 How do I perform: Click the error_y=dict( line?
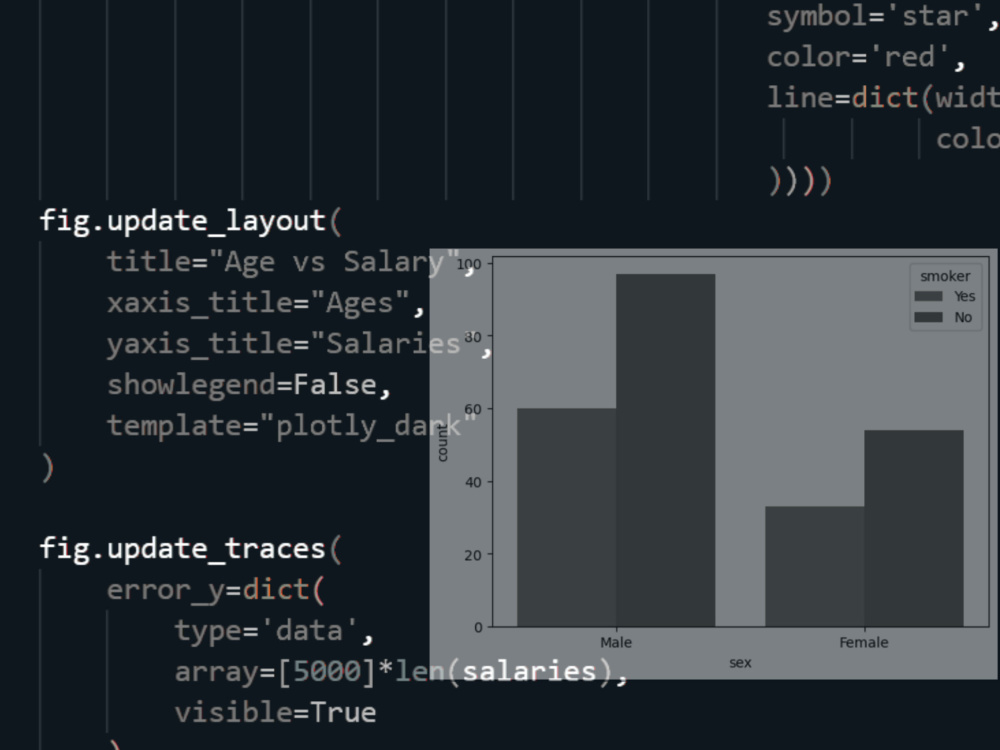(x=216, y=590)
